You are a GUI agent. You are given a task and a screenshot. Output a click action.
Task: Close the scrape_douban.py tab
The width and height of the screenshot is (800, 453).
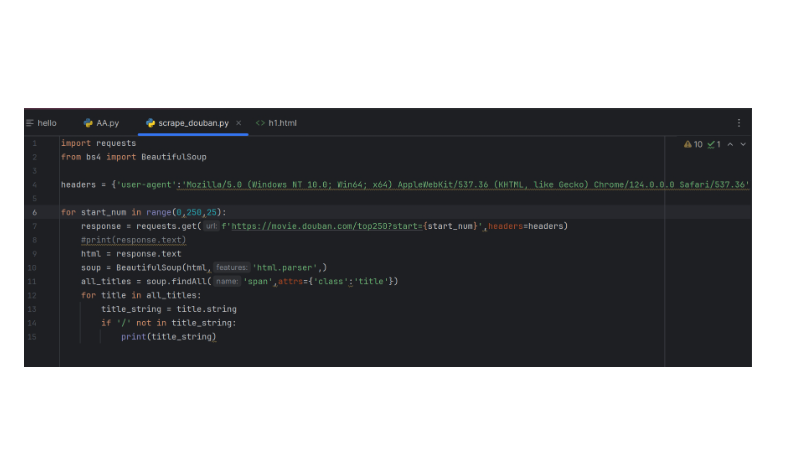pos(238,123)
